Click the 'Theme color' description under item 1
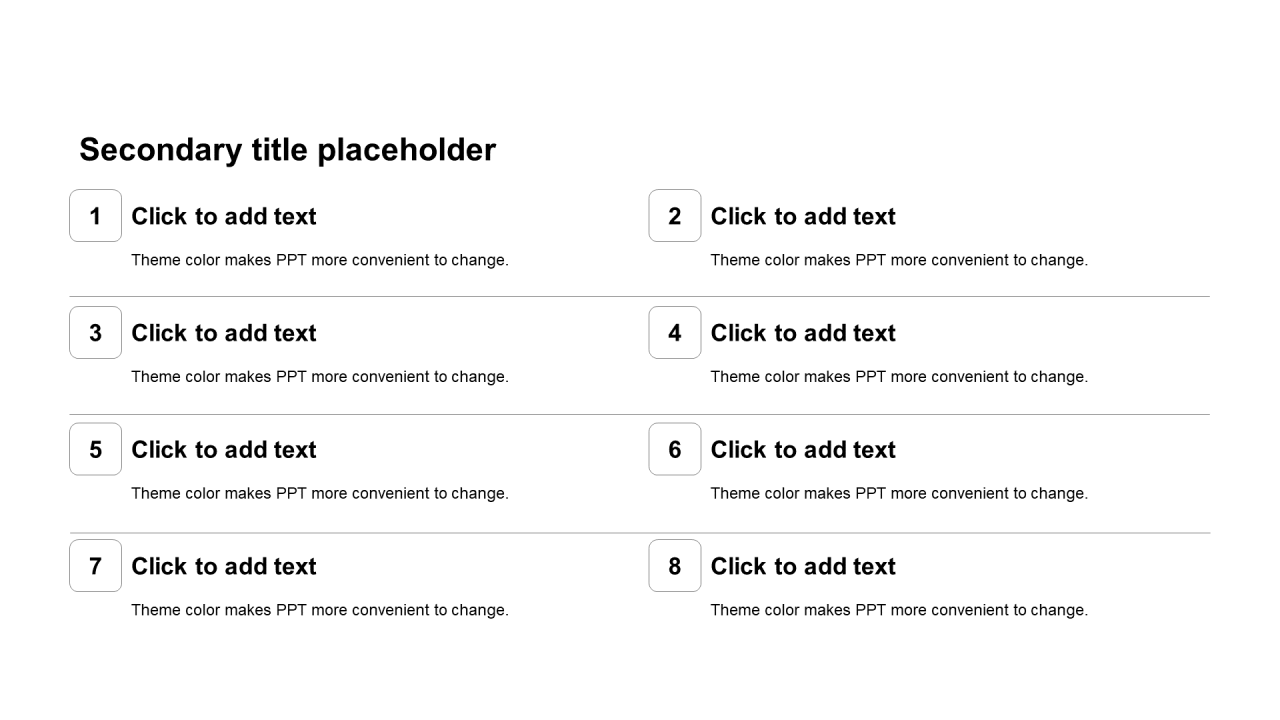This screenshot has width=1280, height=720. [x=320, y=261]
